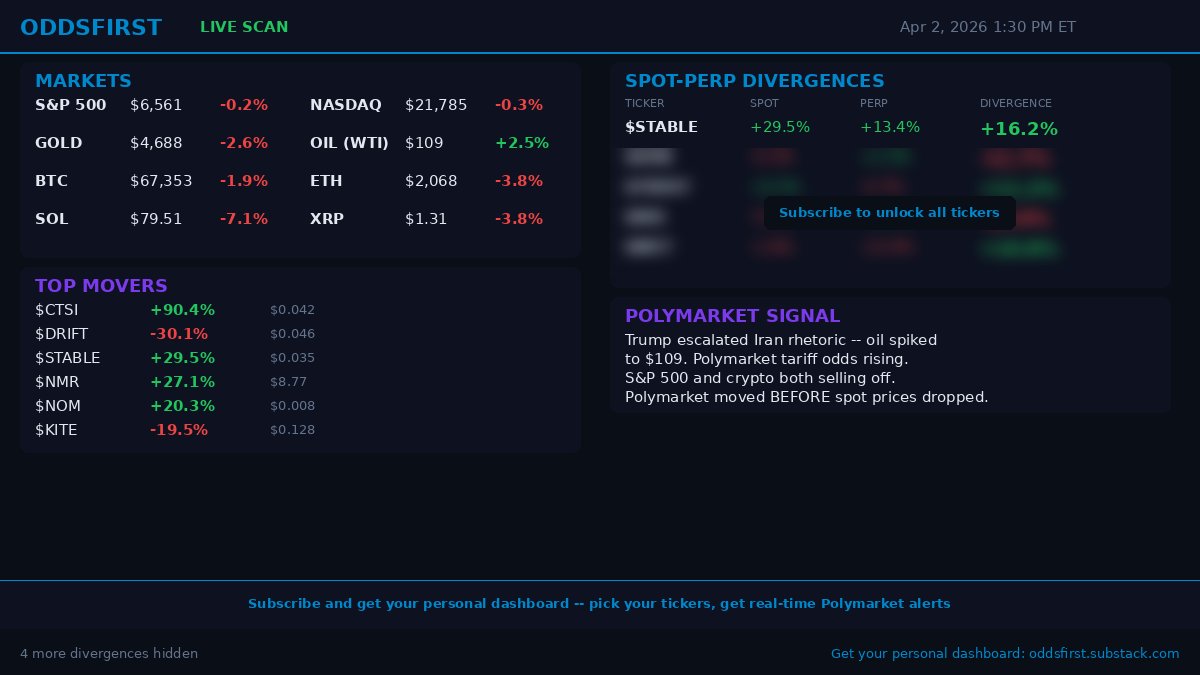Click the DIVERGENCE column header
The width and height of the screenshot is (1200, 675).
1016,103
